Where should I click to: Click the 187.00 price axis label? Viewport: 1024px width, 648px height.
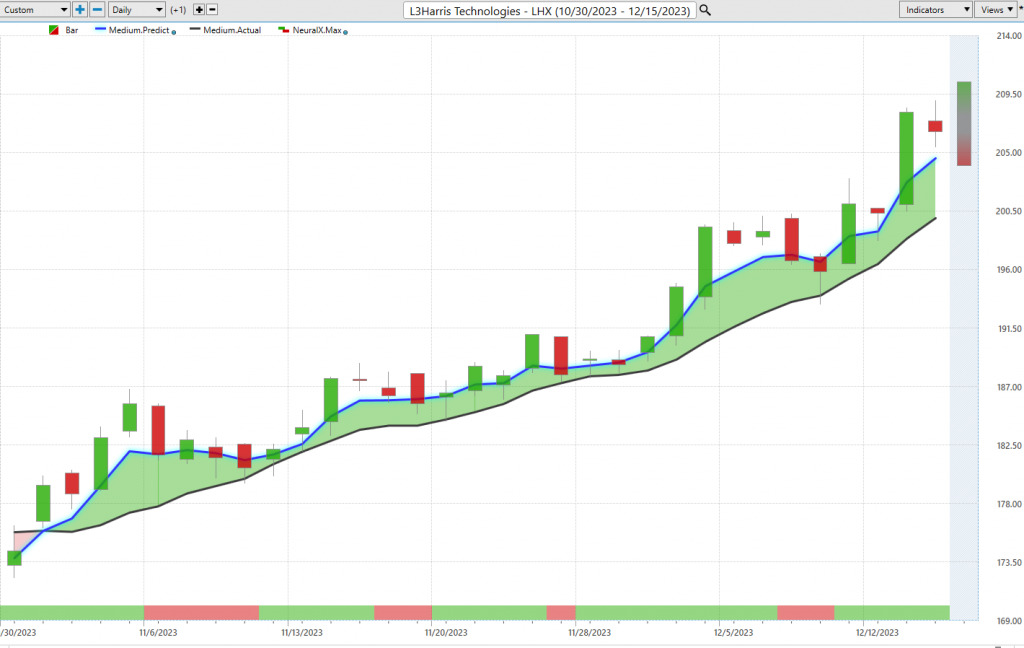tap(1009, 387)
